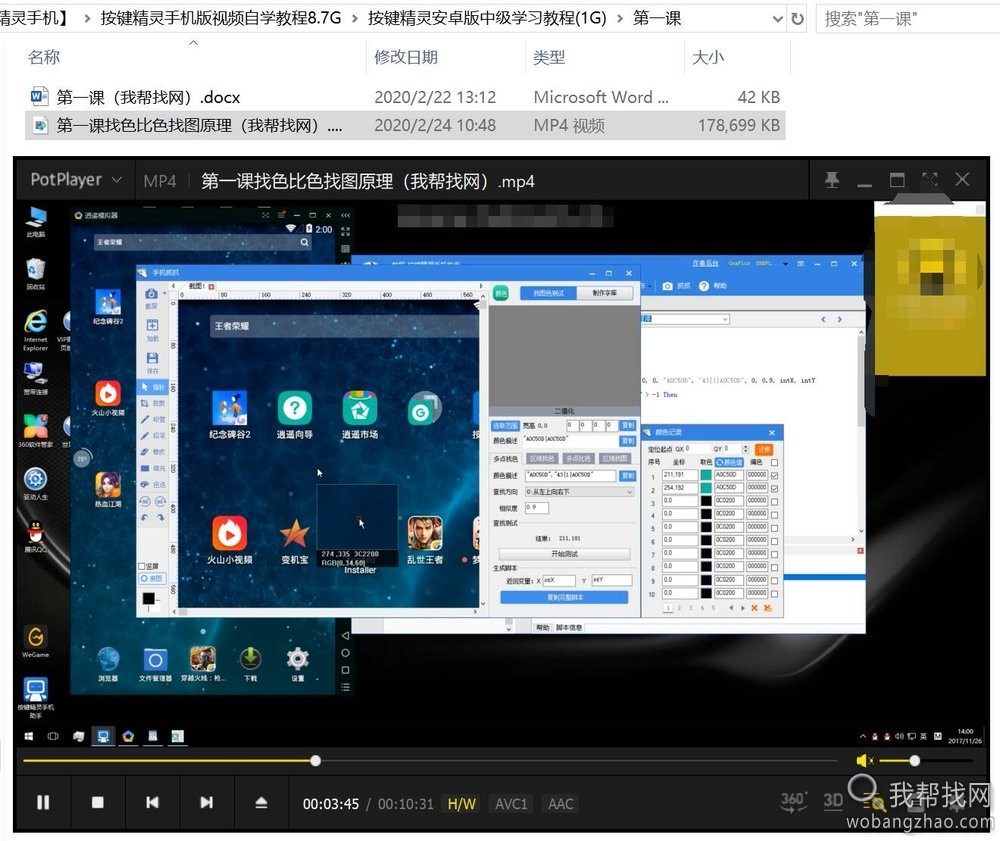Click the 开始测试 button
This screenshot has width=1000, height=841.
tap(564, 554)
